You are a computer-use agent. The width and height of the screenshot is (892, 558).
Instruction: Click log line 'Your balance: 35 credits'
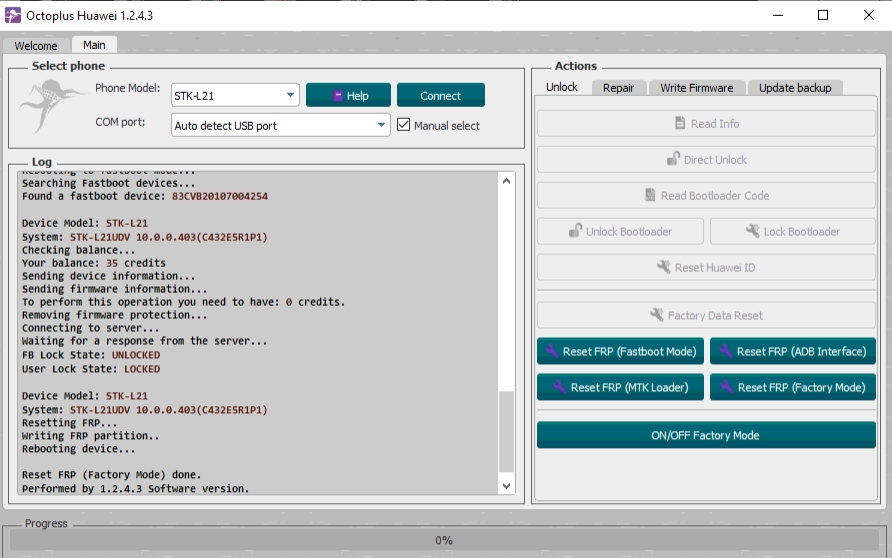click(x=94, y=263)
